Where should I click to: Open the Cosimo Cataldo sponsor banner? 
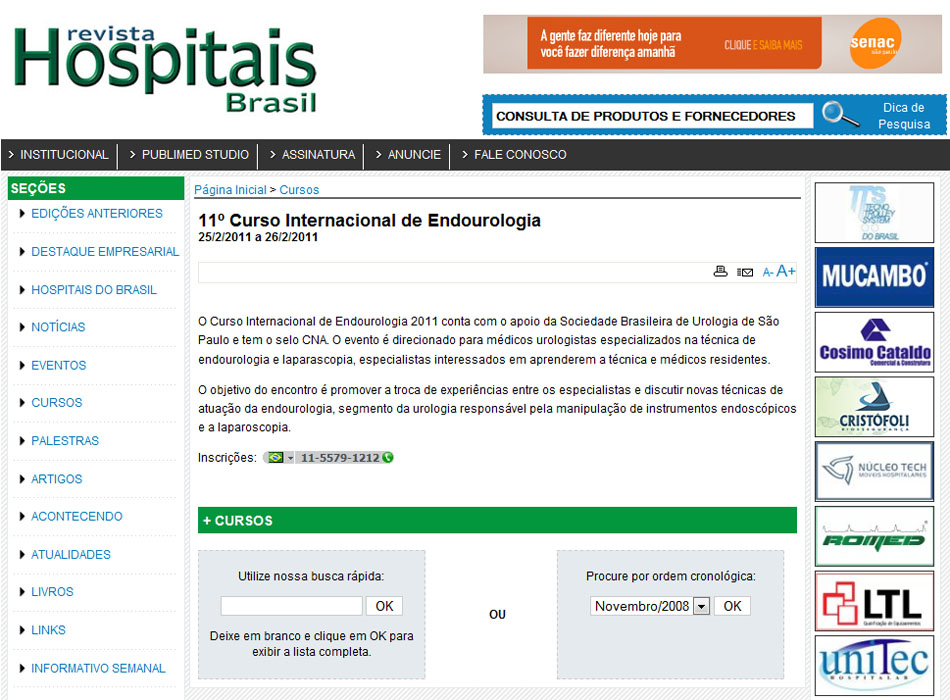(874, 342)
